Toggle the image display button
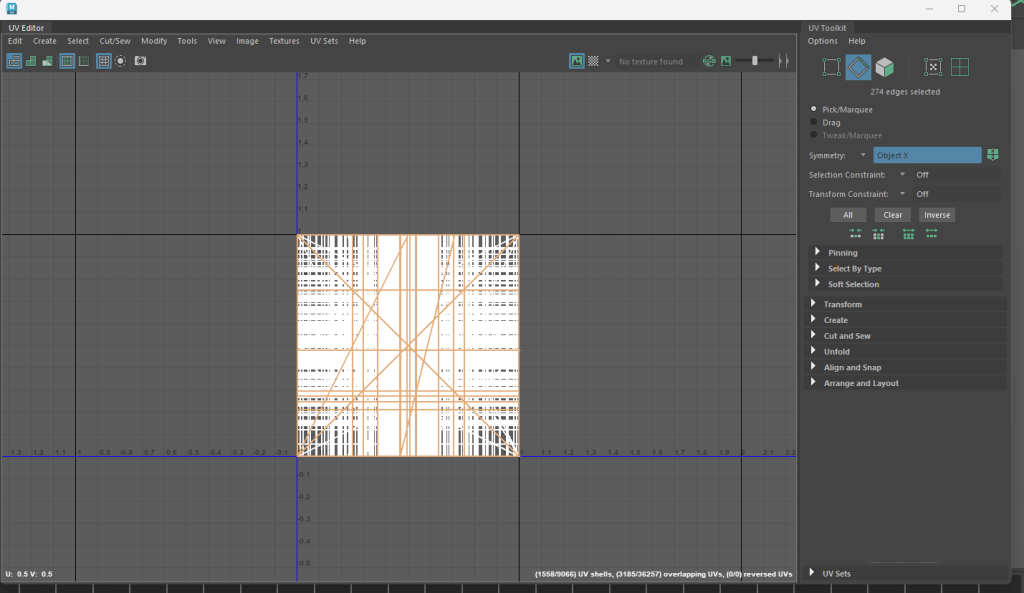 click(577, 61)
